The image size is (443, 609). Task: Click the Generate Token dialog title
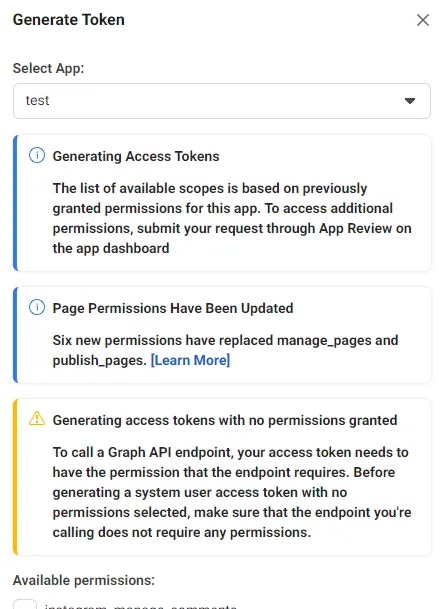click(x=69, y=20)
